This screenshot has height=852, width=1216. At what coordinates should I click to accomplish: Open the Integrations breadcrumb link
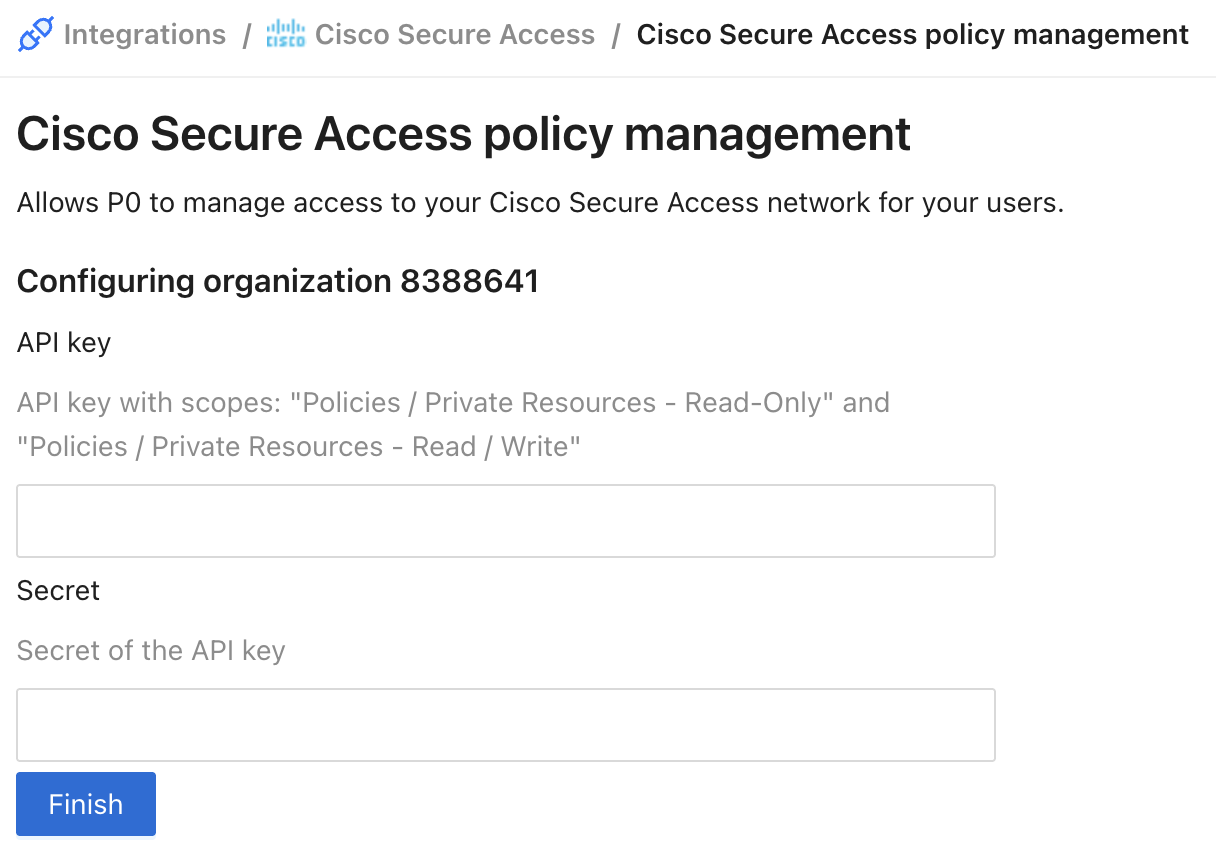click(144, 34)
